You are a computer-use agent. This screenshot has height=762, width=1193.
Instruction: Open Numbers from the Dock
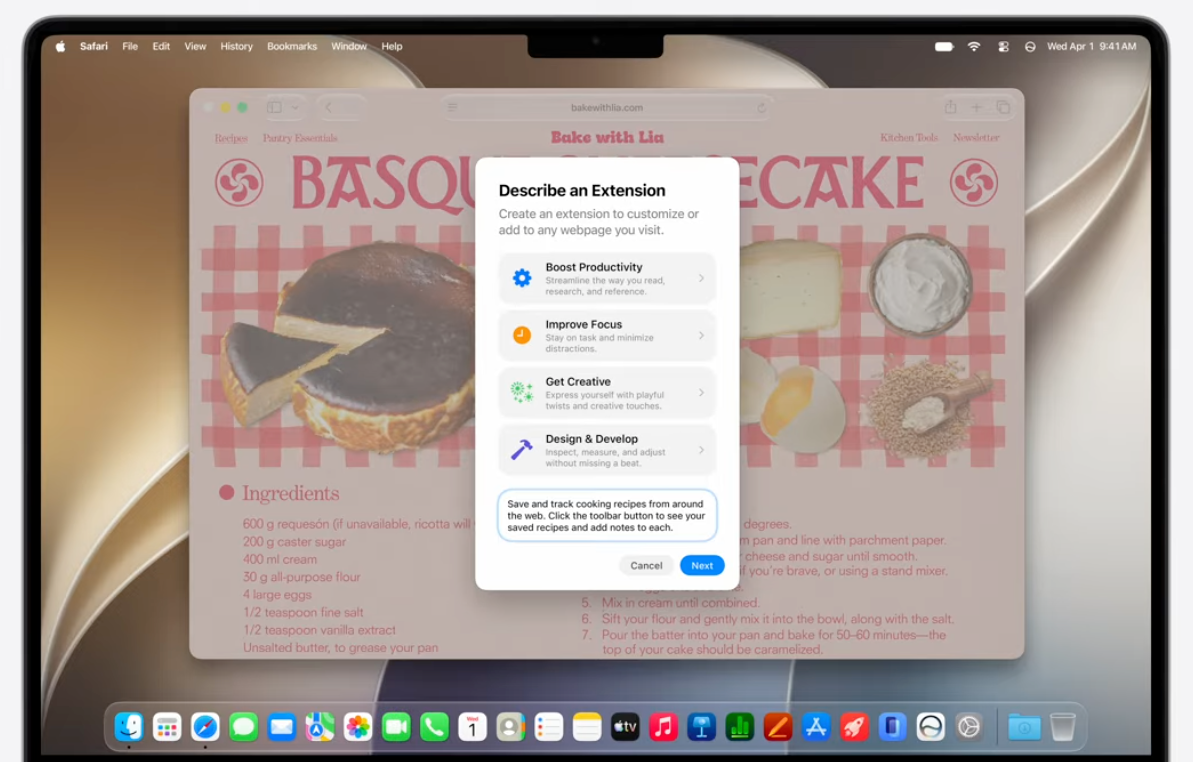tap(740, 727)
